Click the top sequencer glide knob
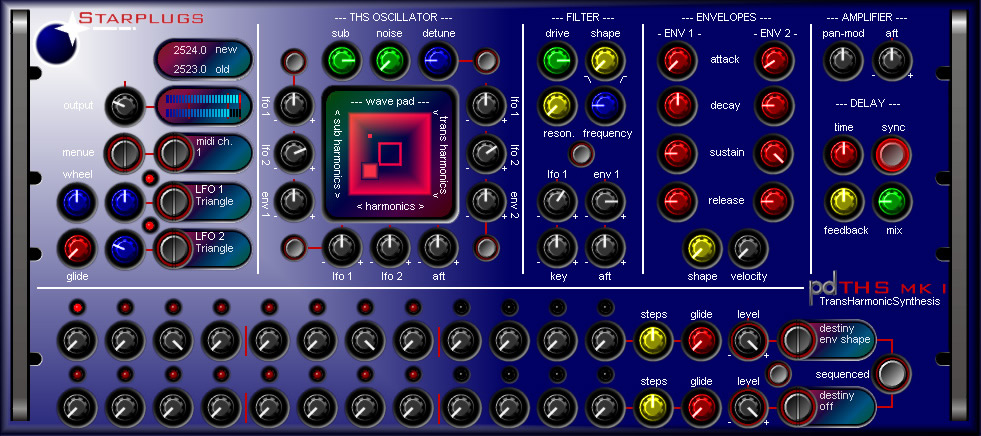The height and width of the screenshot is (436, 981). point(700,340)
